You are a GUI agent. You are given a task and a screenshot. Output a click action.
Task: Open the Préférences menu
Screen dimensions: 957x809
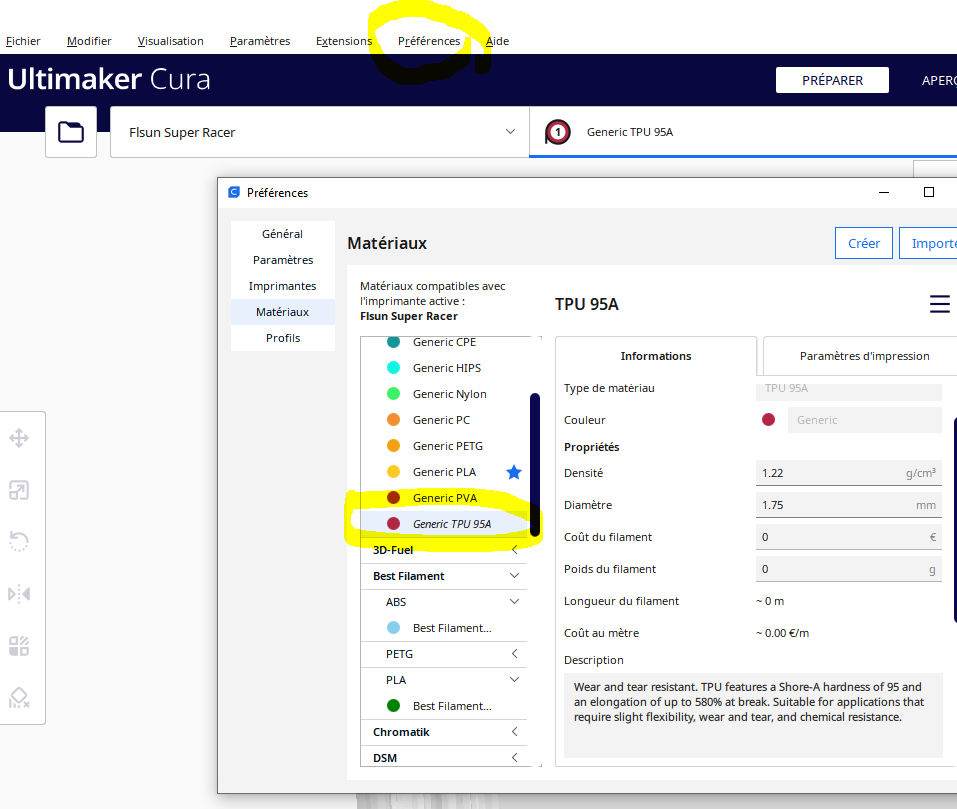click(429, 41)
